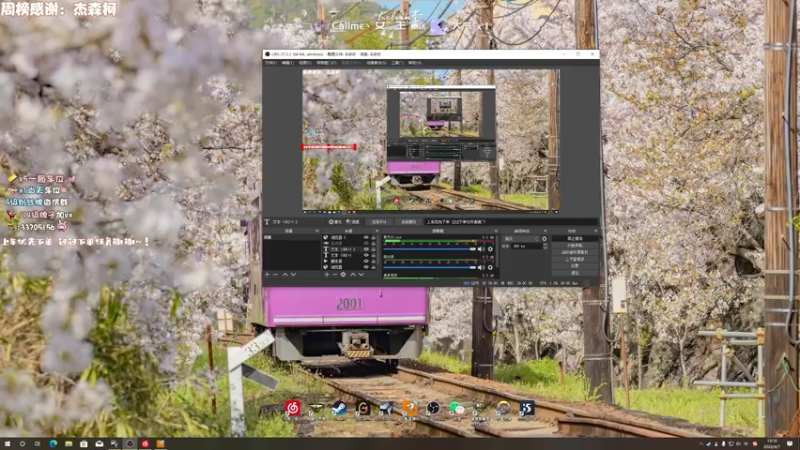Open Task View on taskbar

[x=37, y=444]
